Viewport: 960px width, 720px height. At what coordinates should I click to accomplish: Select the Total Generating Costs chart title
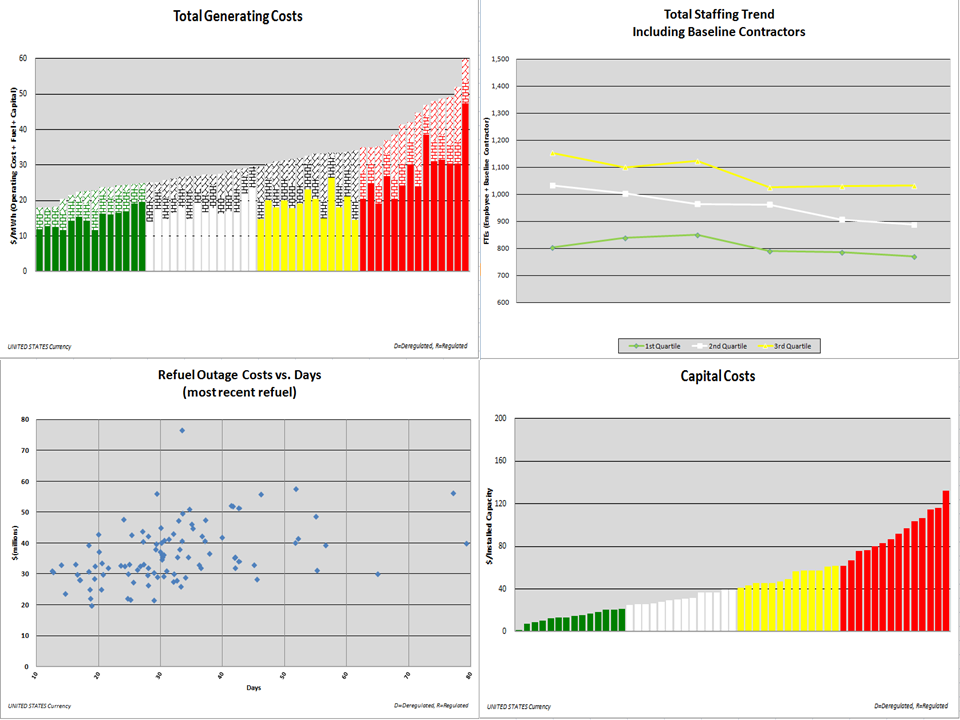(x=238, y=16)
